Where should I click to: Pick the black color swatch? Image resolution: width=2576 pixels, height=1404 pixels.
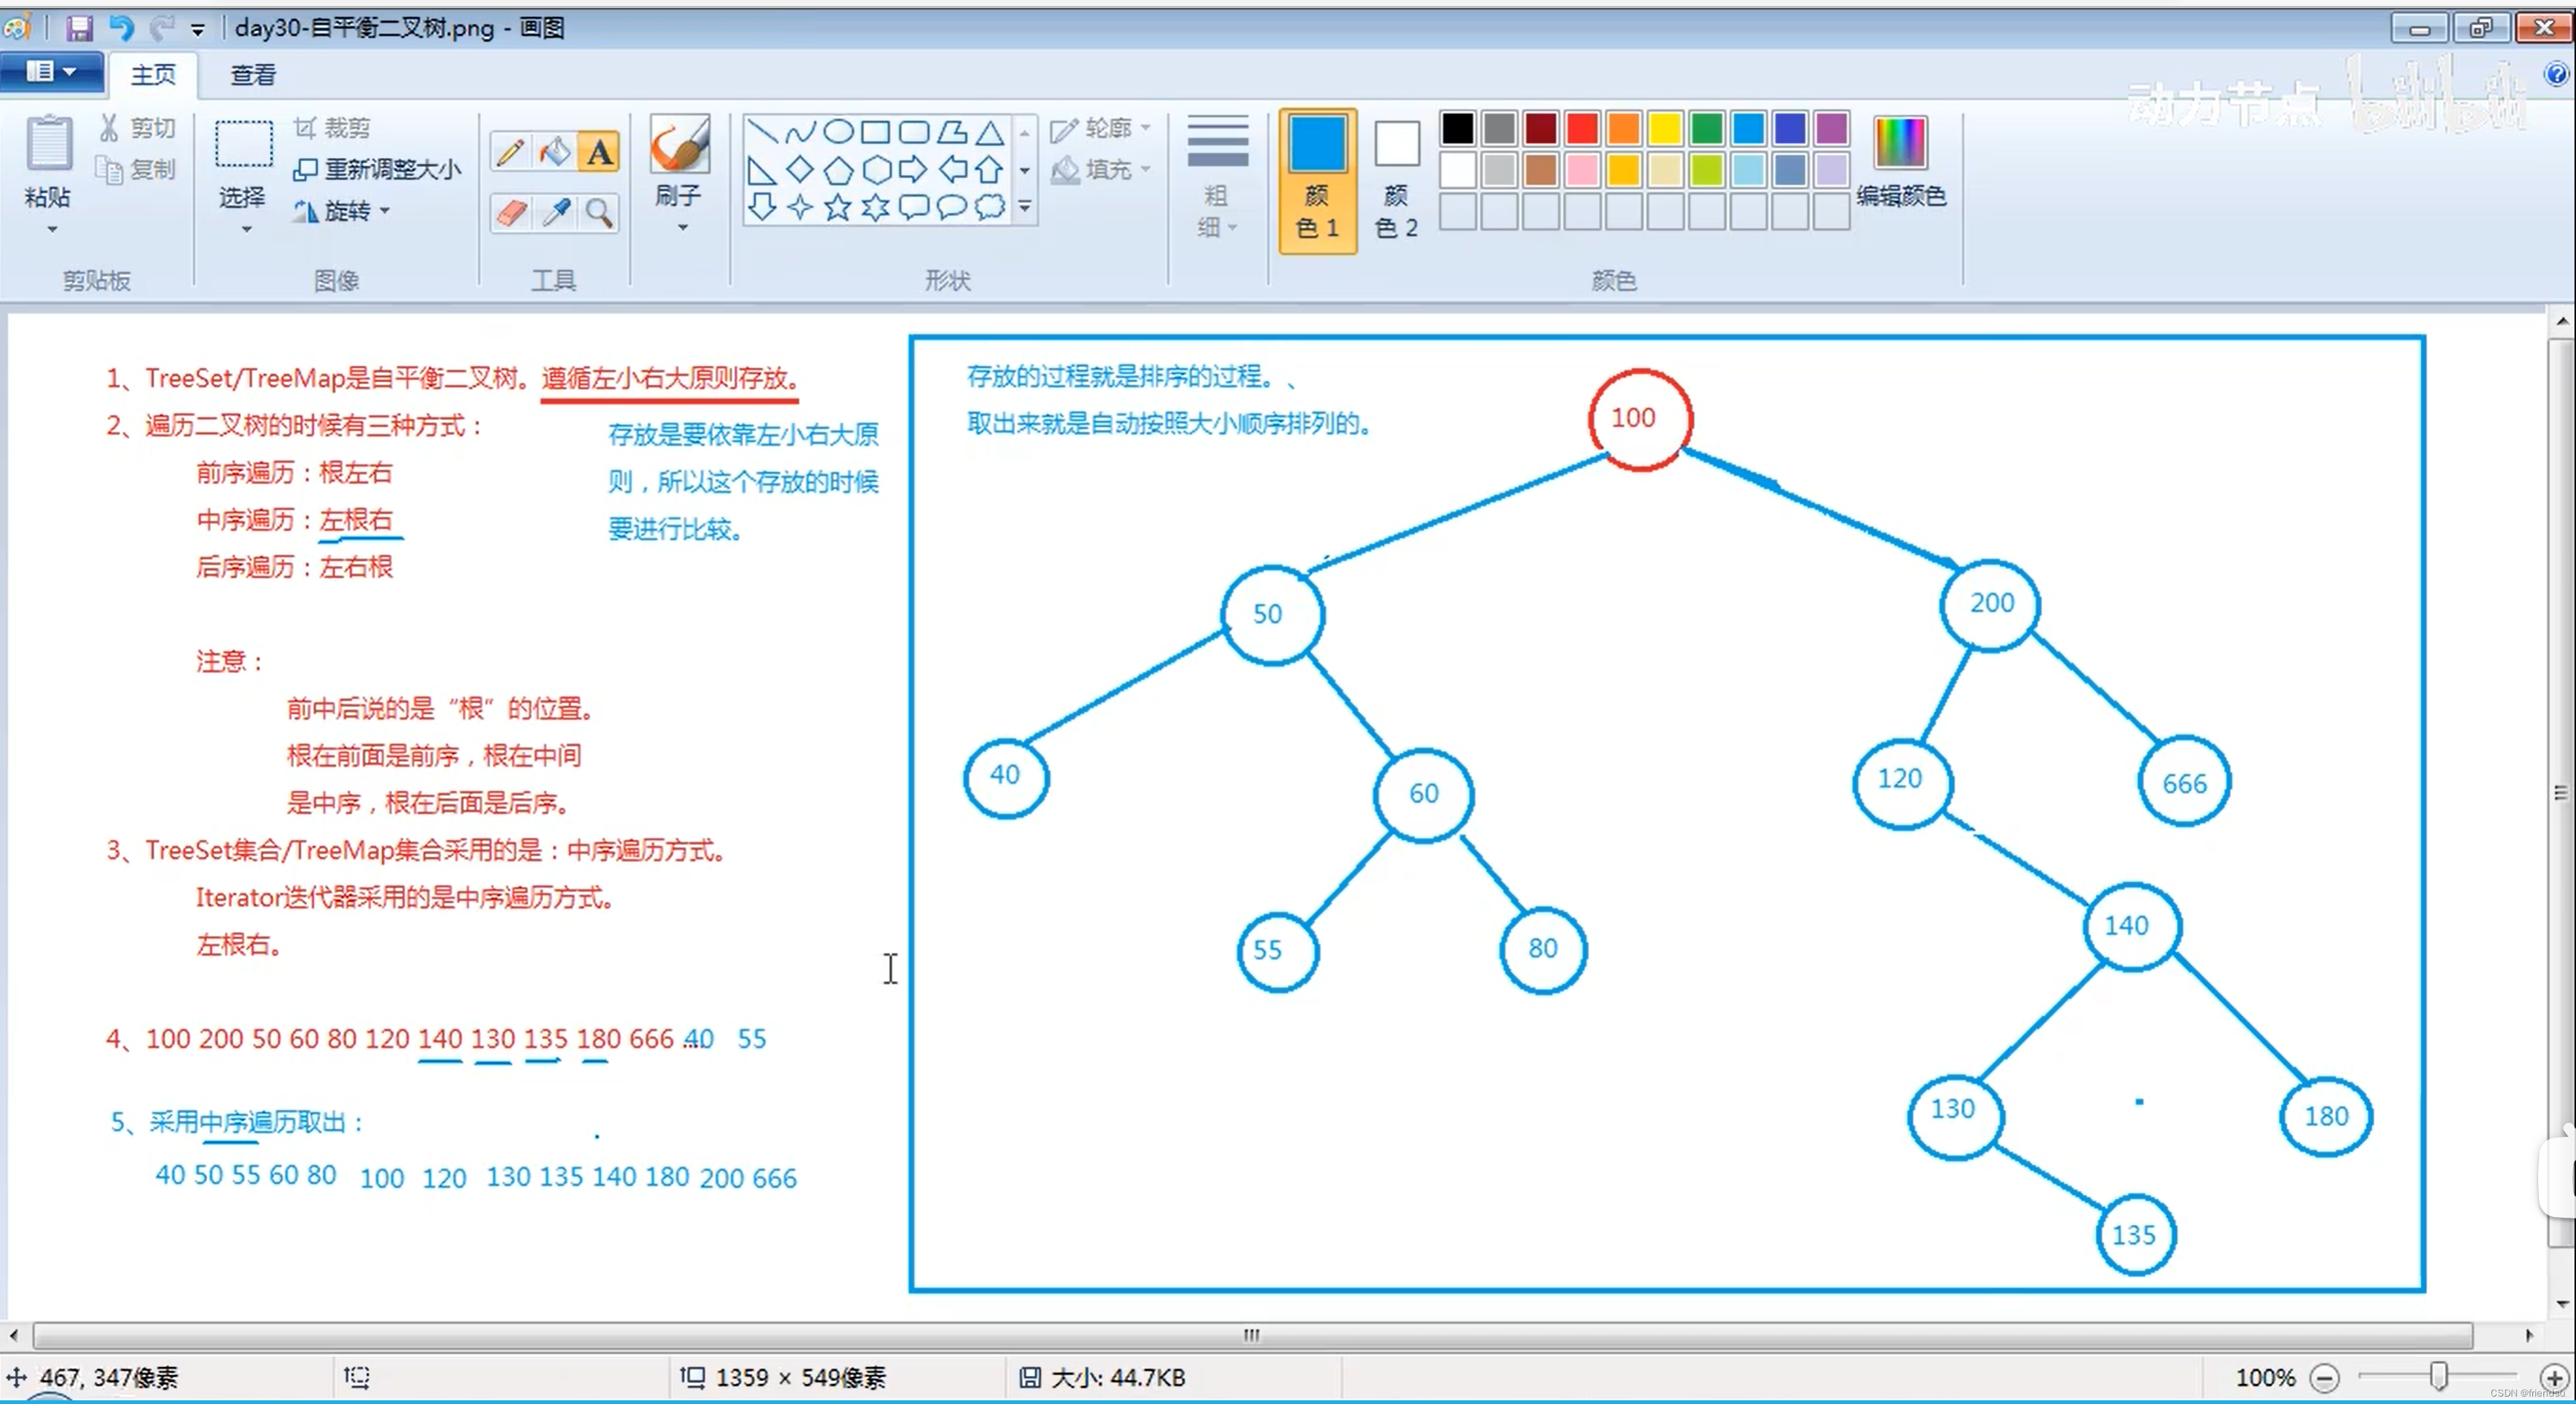(x=1457, y=128)
